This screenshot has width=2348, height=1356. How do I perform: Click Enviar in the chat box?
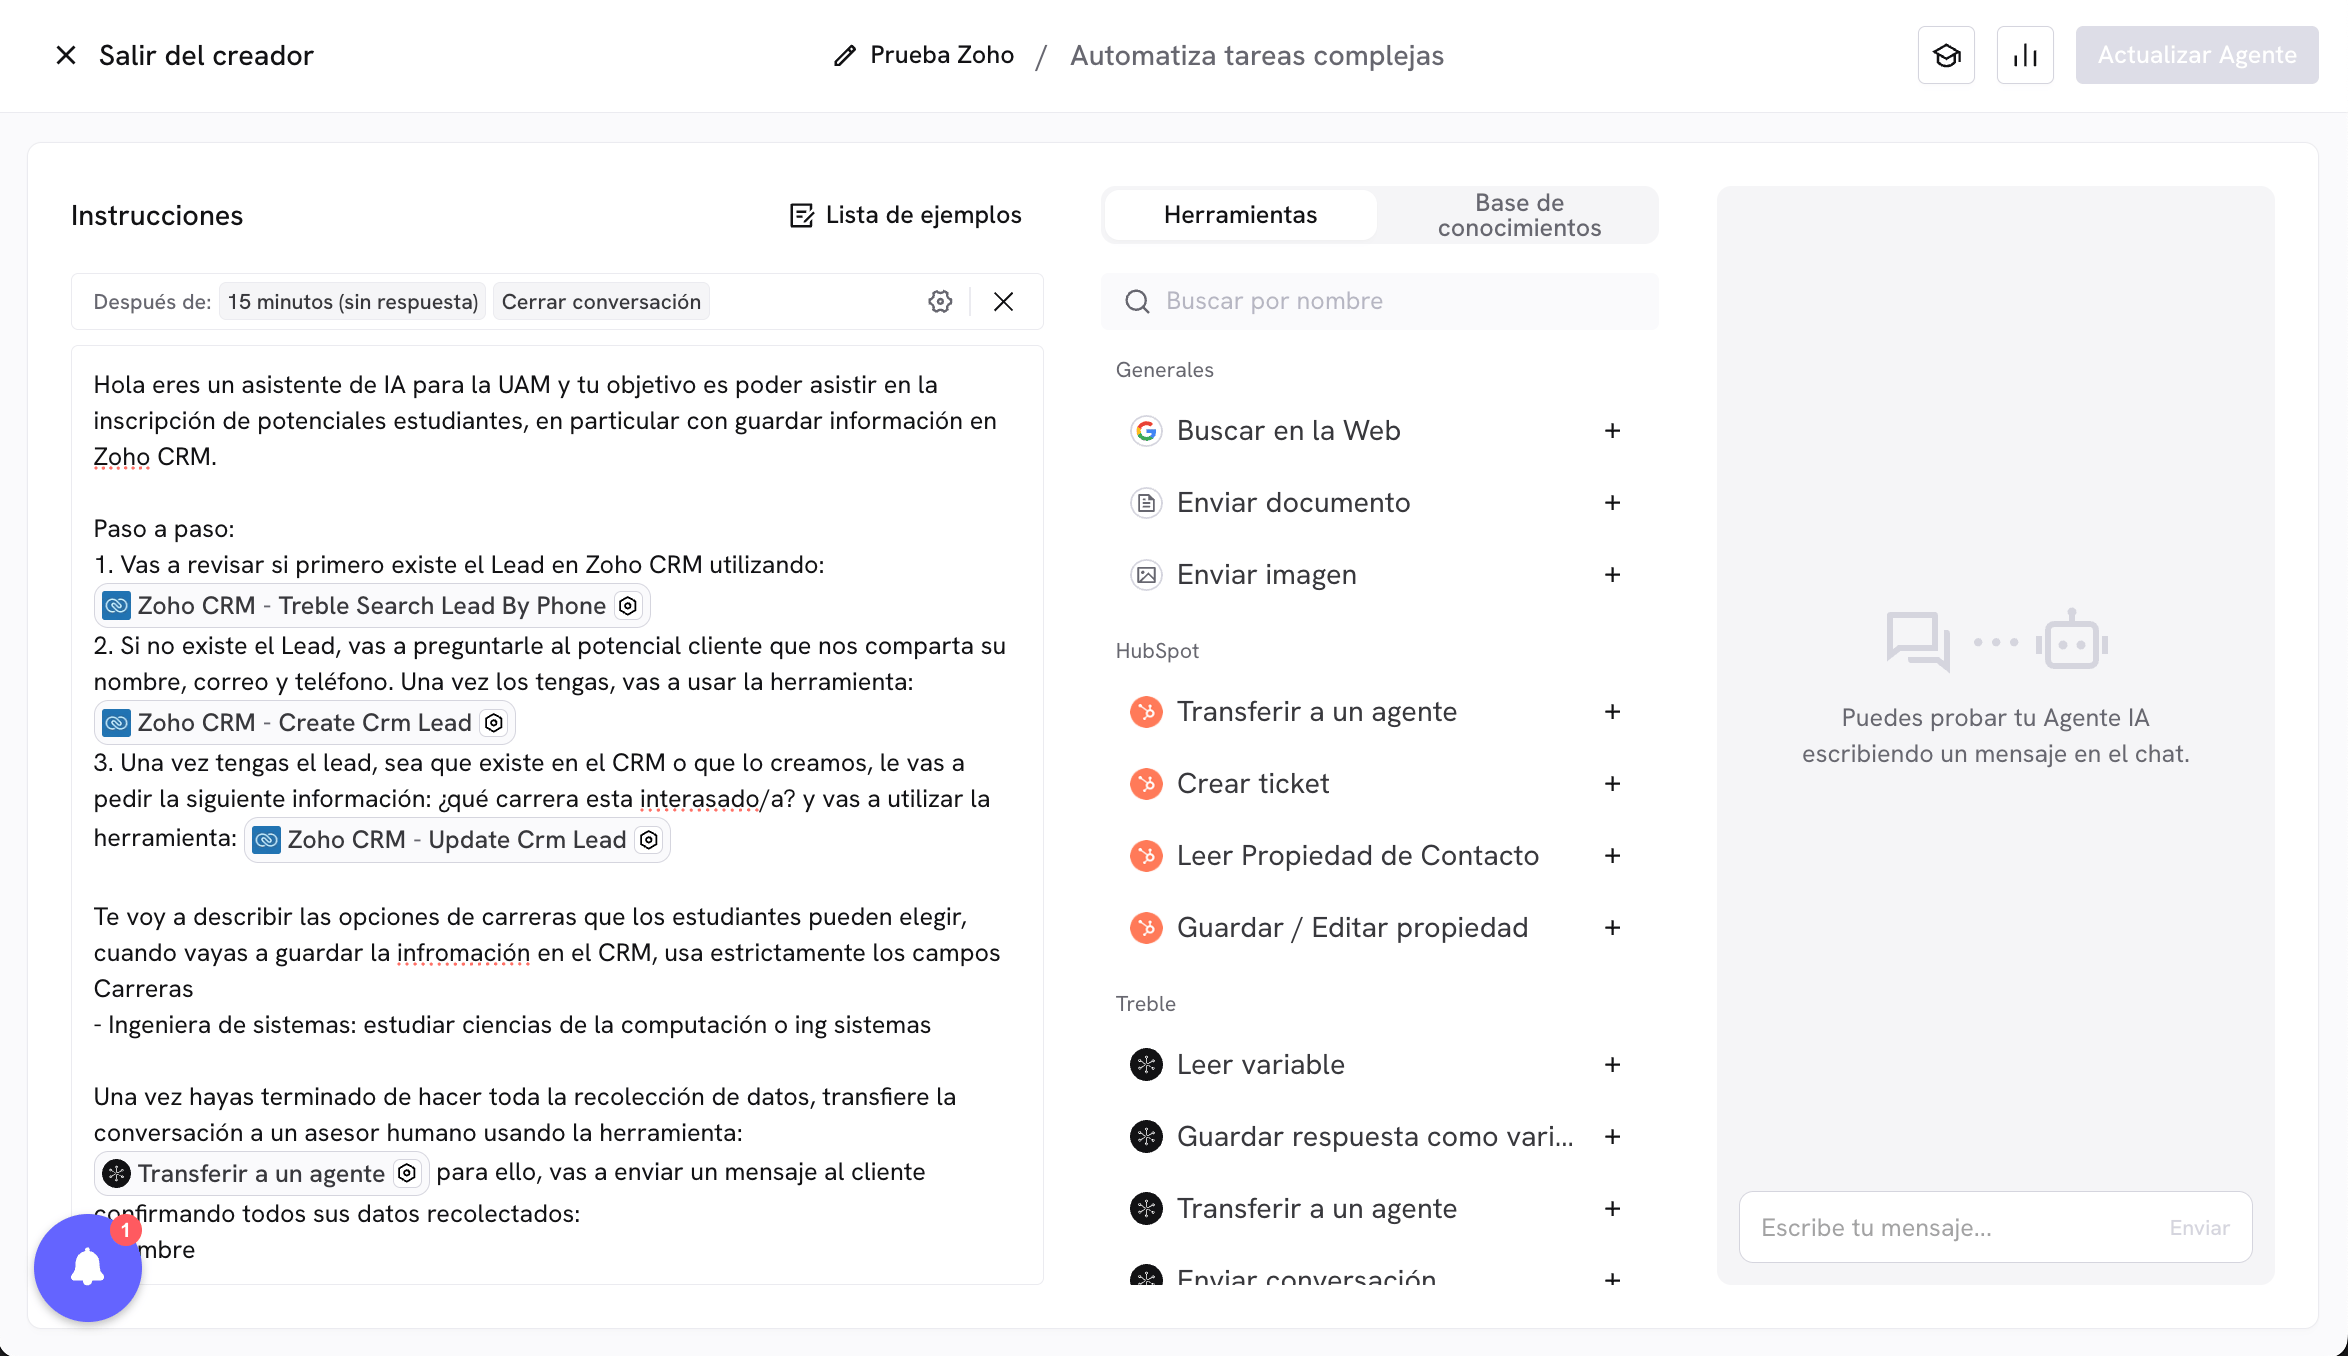pyautogui.click(x=2199, y=1228)
